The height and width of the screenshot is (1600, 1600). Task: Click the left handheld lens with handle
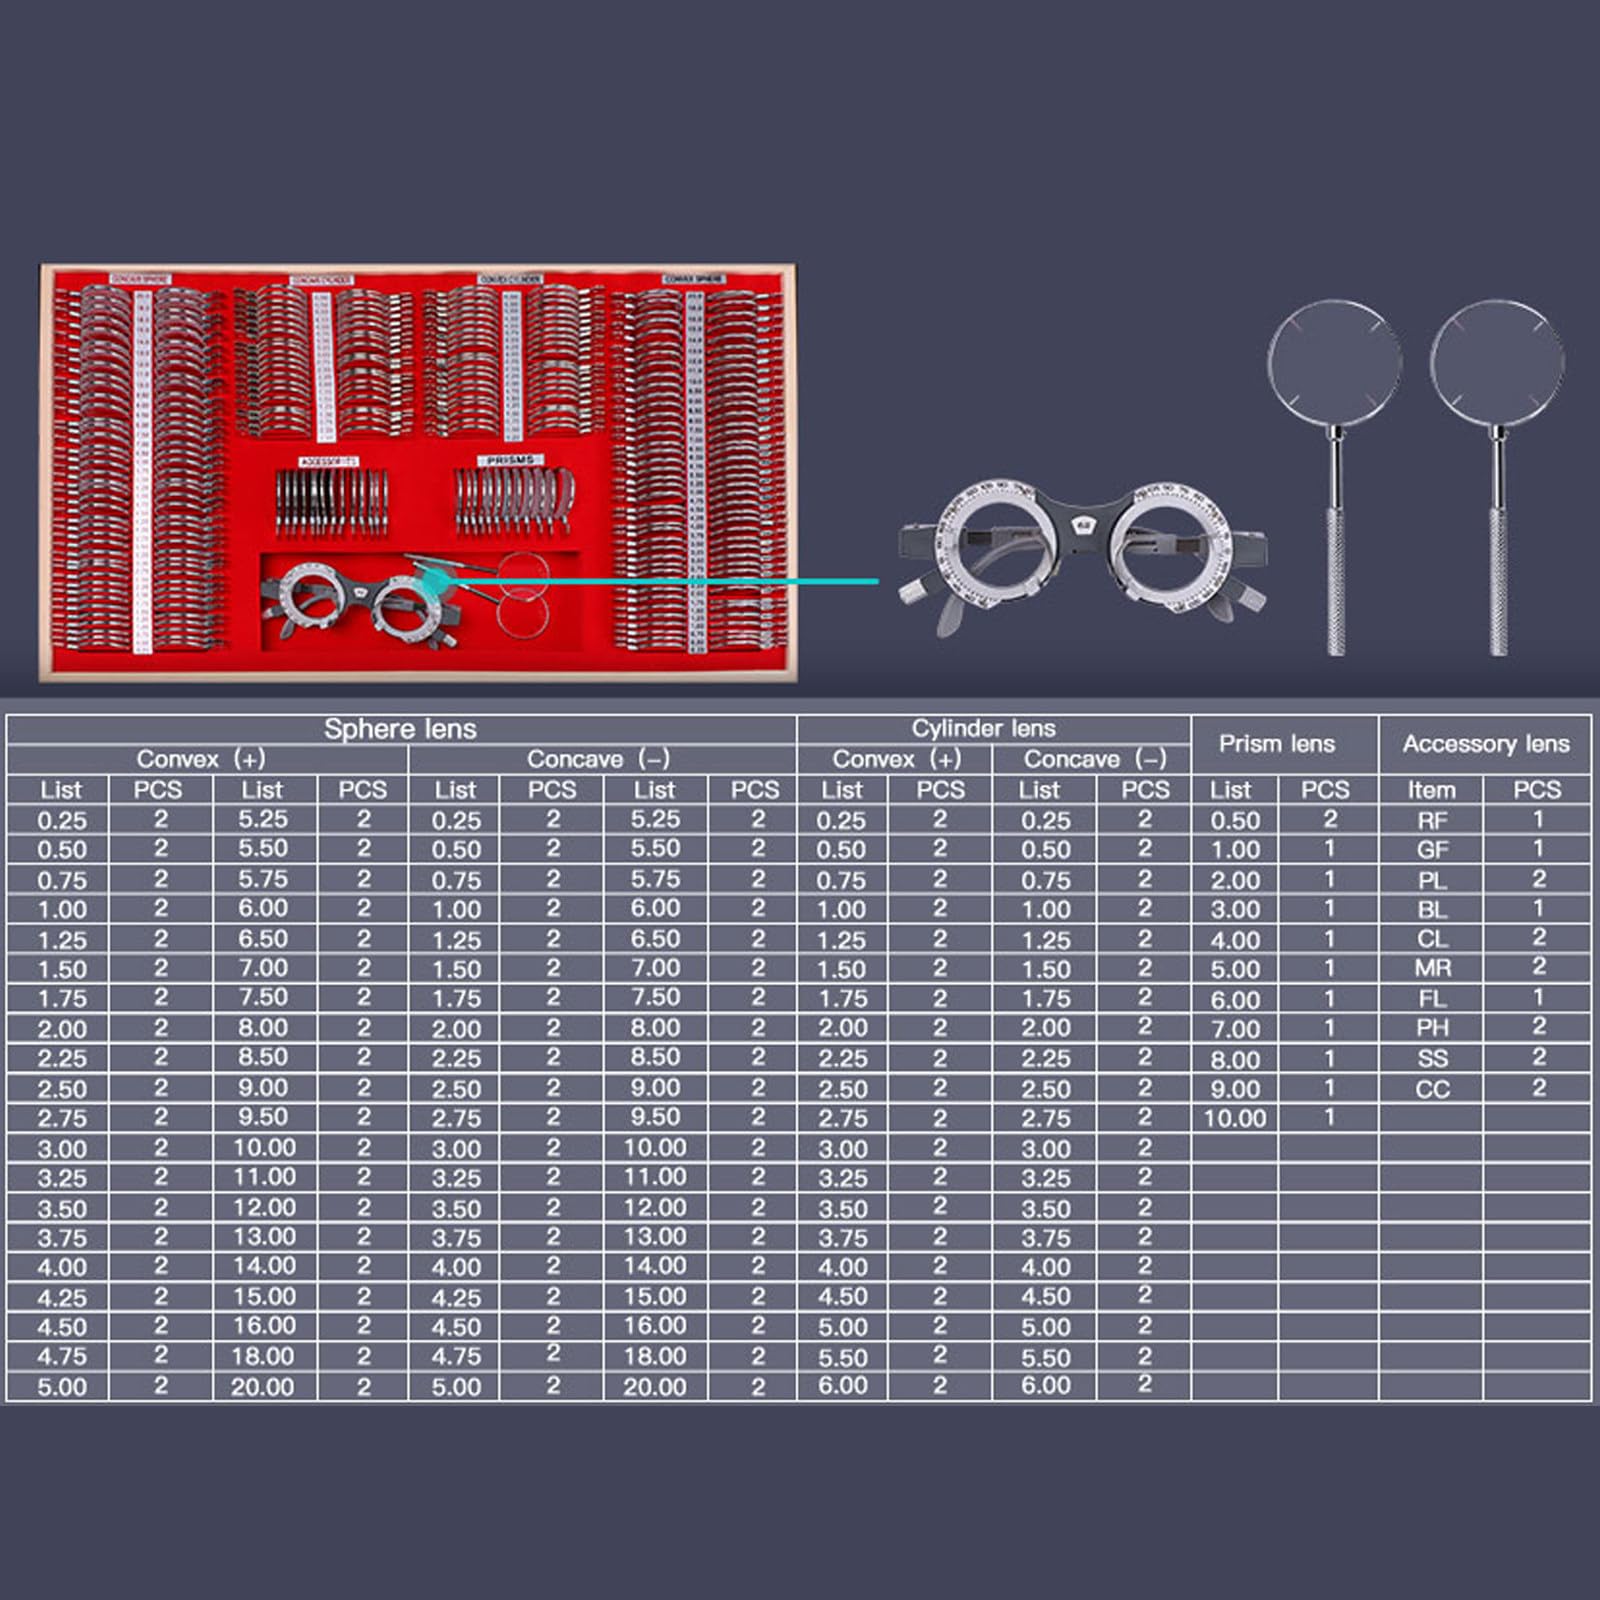[x=1334, y=477]
